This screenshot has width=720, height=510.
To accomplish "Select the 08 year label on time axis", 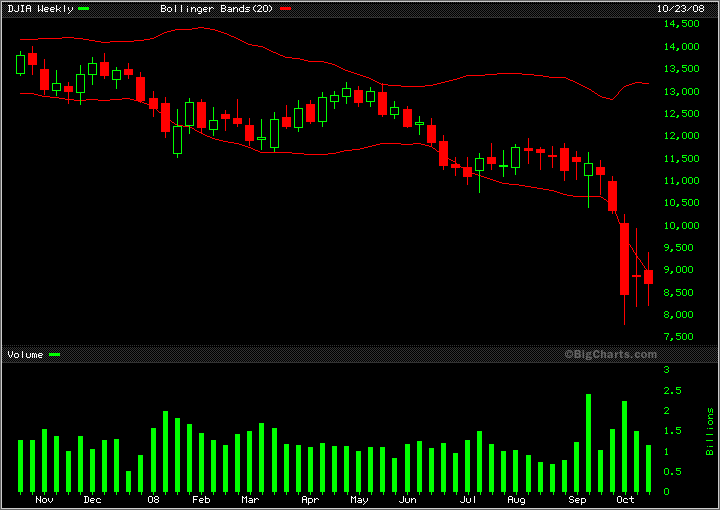I will pyautogui.click(x=153, y=499).
